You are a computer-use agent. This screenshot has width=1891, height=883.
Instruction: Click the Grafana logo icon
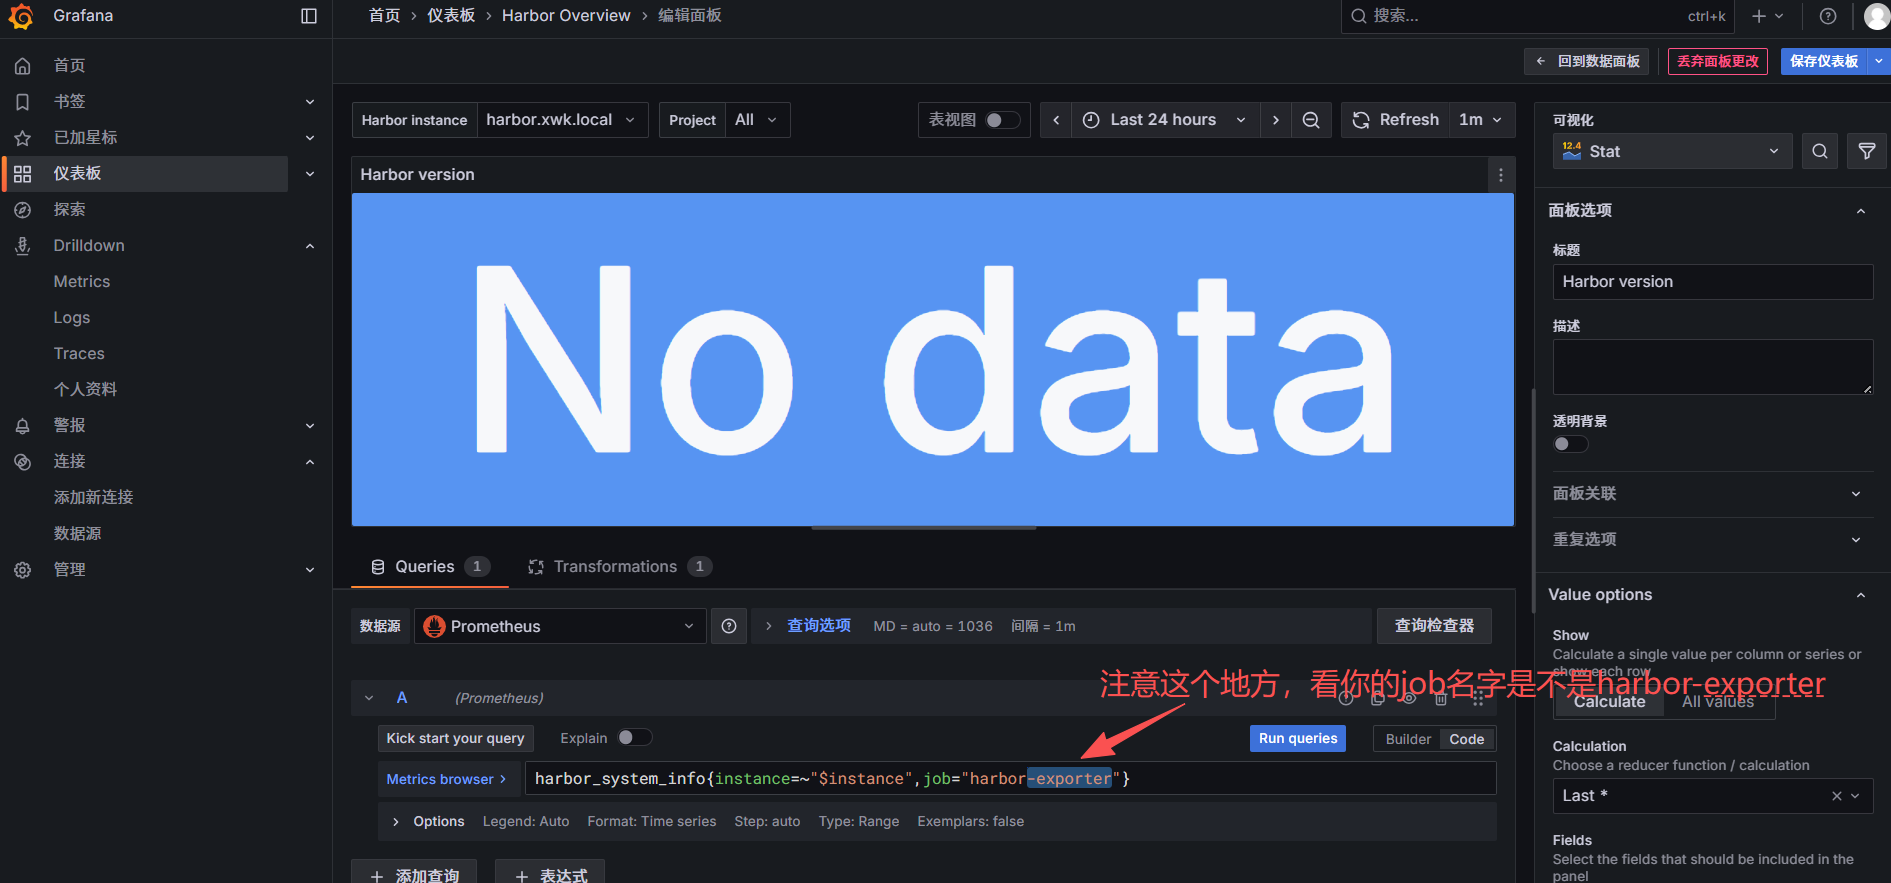21,16
